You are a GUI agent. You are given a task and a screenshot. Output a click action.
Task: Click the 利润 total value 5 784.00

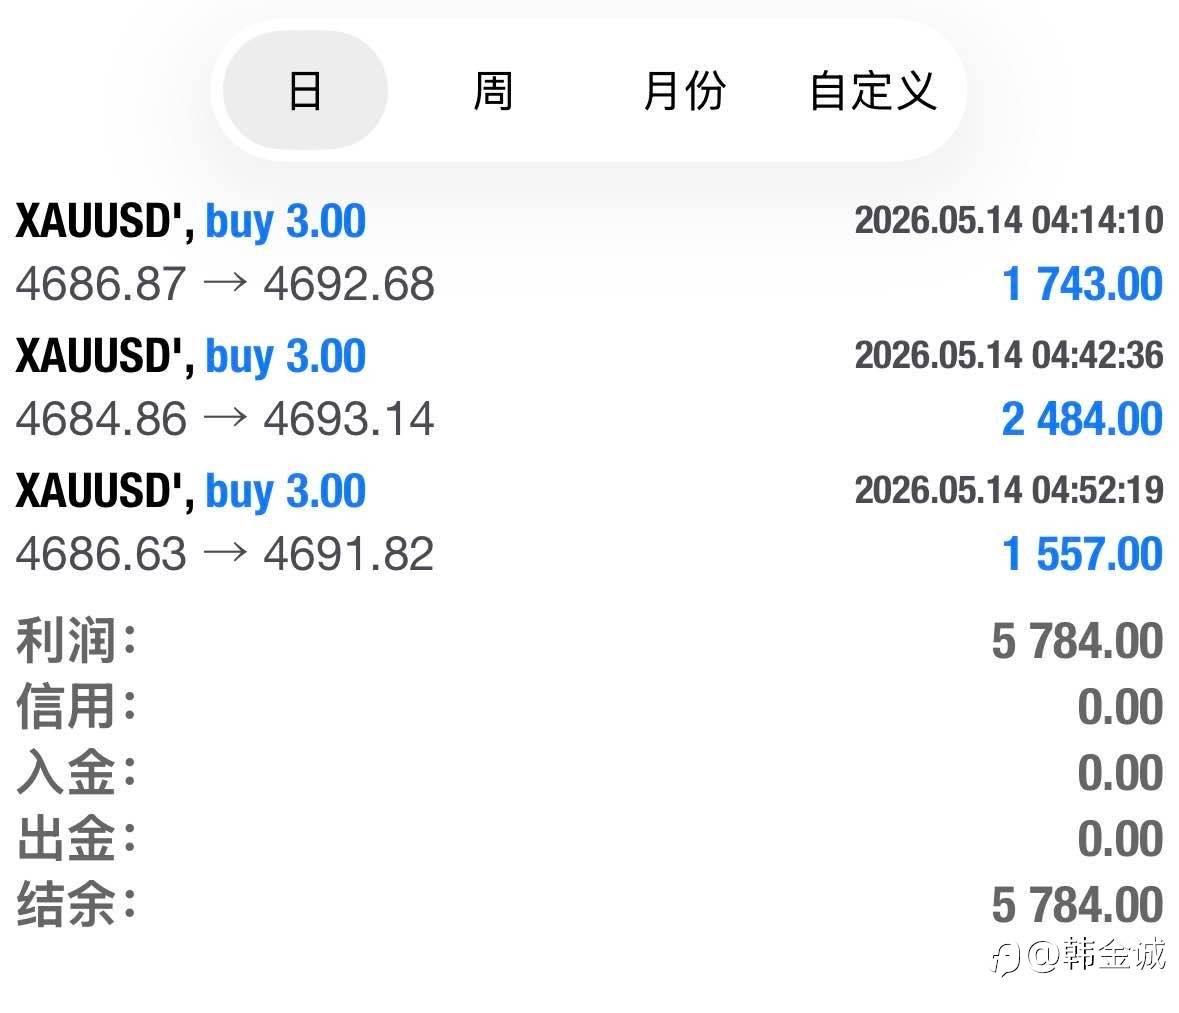tap(1077, 641)
